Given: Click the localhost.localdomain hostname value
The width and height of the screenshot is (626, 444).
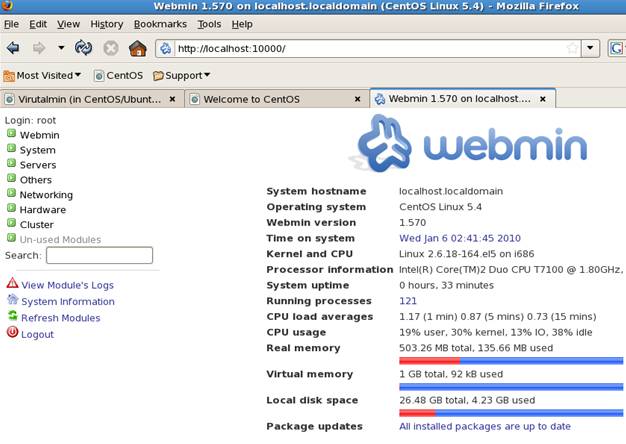Looking at the screenshot, I should 451,191.
